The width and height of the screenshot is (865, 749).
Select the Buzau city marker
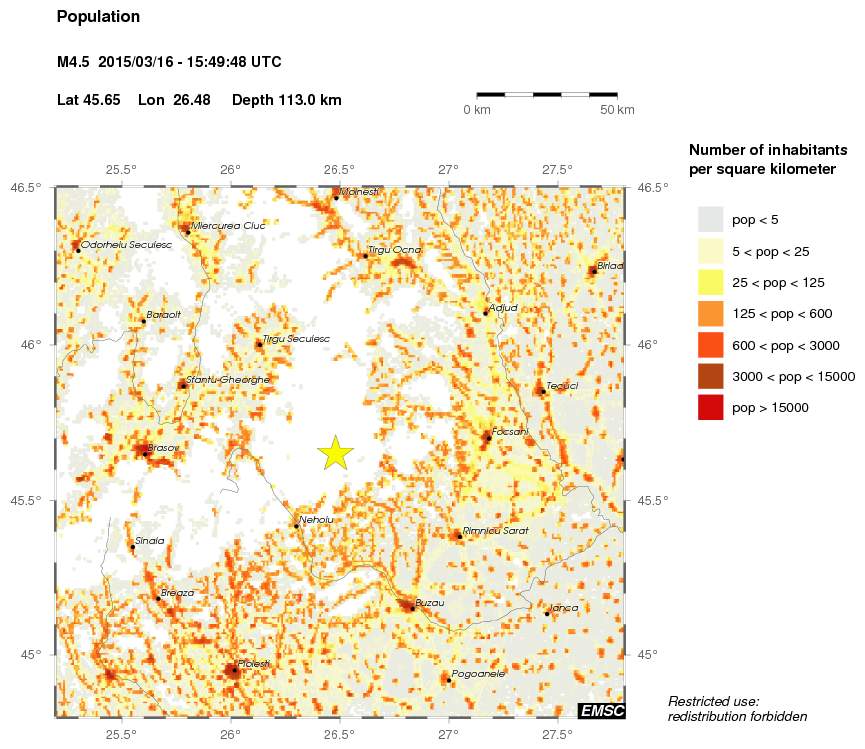412,608
